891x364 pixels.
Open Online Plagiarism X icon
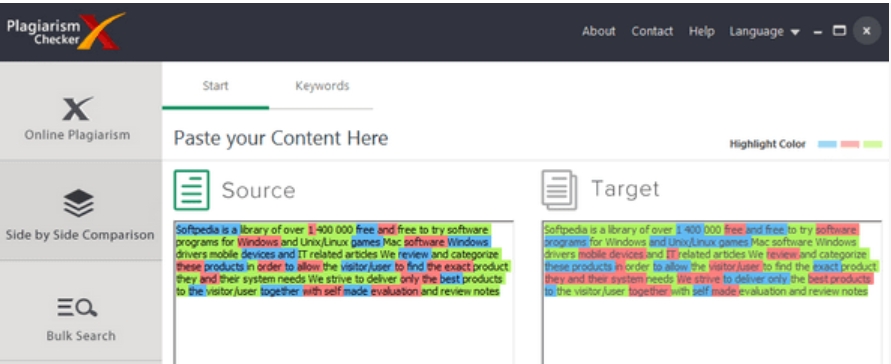click(x=77, y=108)
